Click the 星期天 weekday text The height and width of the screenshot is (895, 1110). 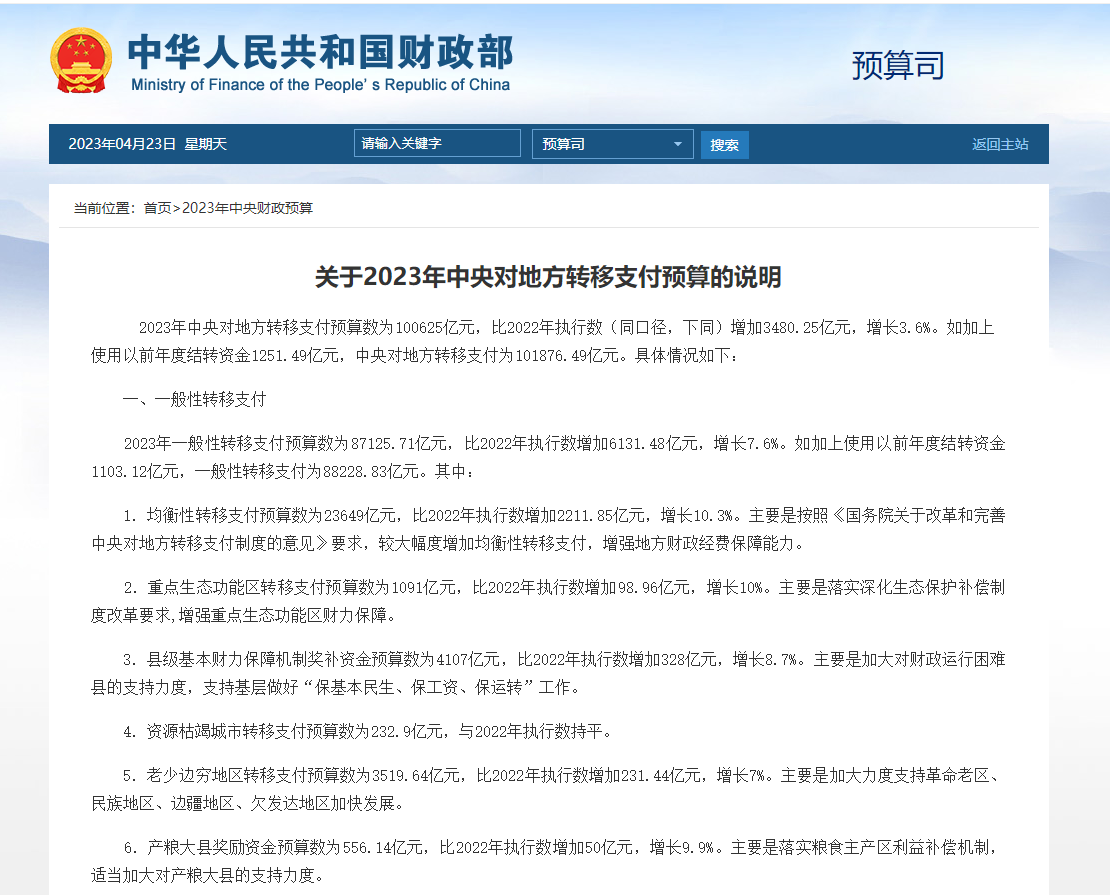(206, 144)
